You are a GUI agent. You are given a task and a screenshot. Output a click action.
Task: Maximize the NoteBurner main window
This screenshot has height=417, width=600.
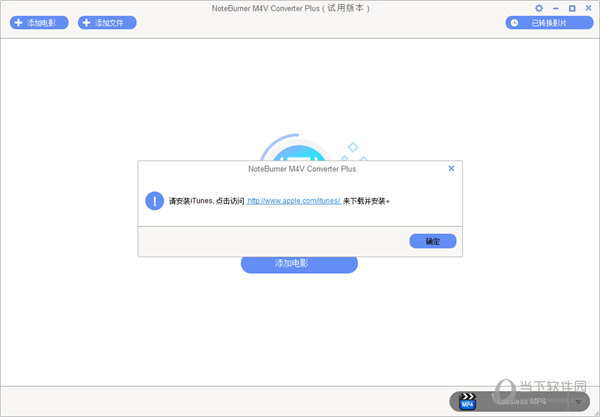[572, 8]
